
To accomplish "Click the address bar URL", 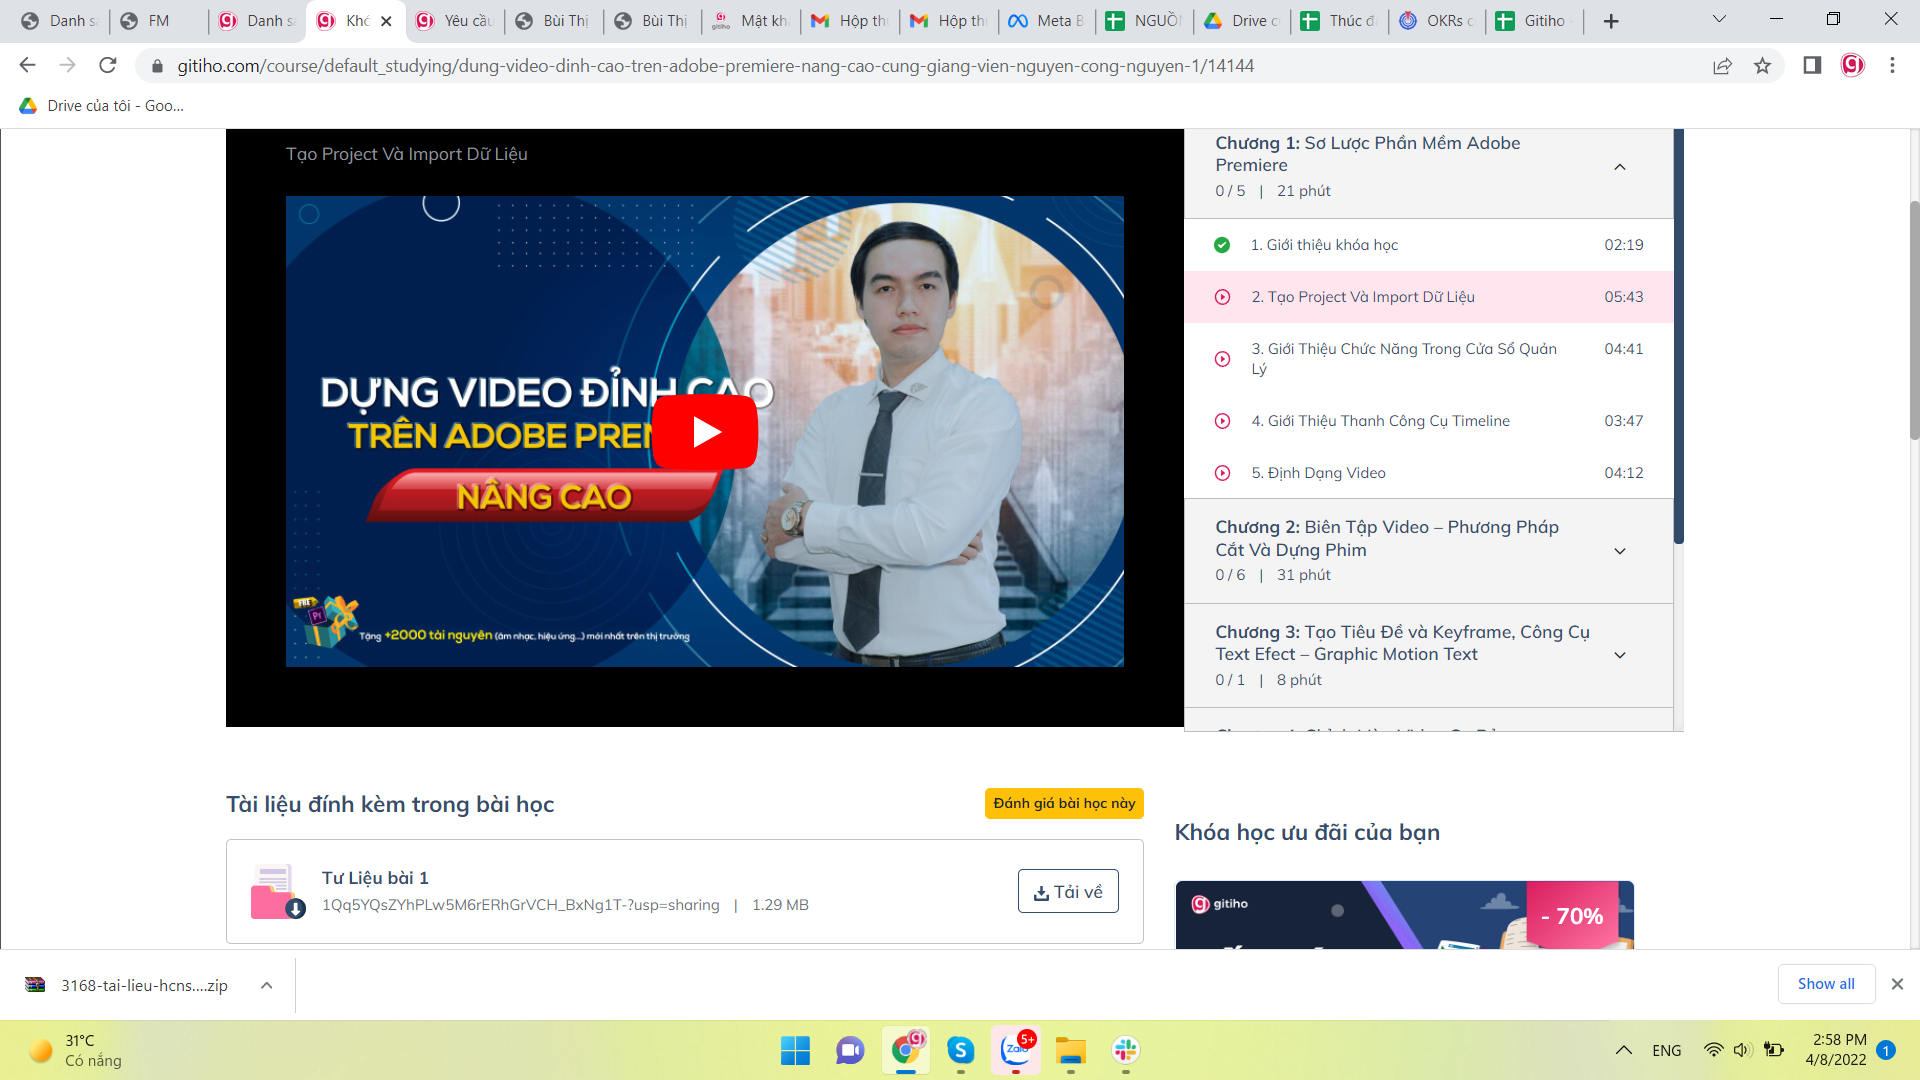I will (x=715, y=65).
